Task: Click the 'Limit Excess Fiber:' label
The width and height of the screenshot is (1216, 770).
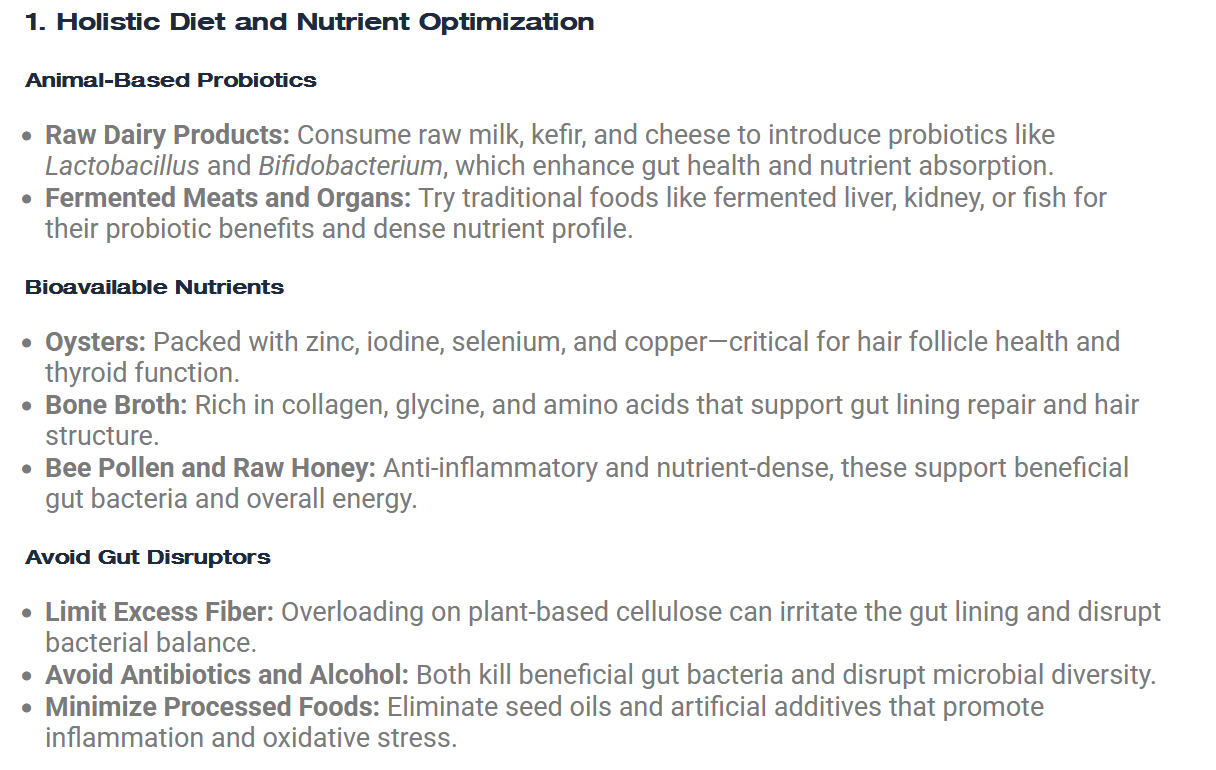Action: [x=159, y=612]
